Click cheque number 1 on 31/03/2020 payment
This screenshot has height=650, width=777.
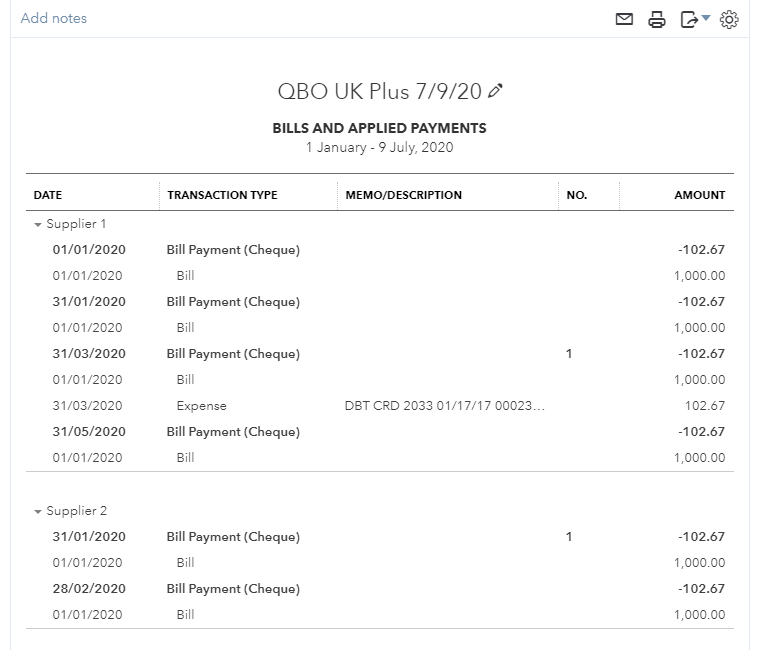569,354
